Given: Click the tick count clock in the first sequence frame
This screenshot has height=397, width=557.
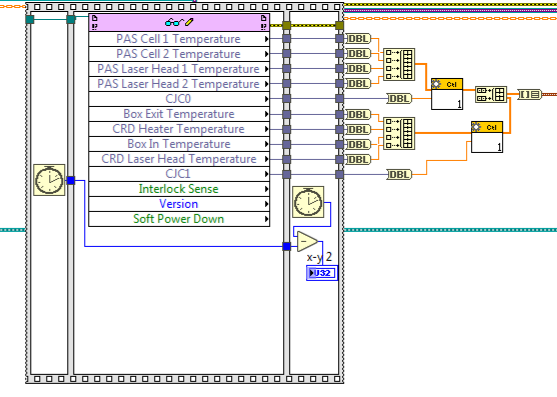Looking at the screenshot, I should [49, 180].
